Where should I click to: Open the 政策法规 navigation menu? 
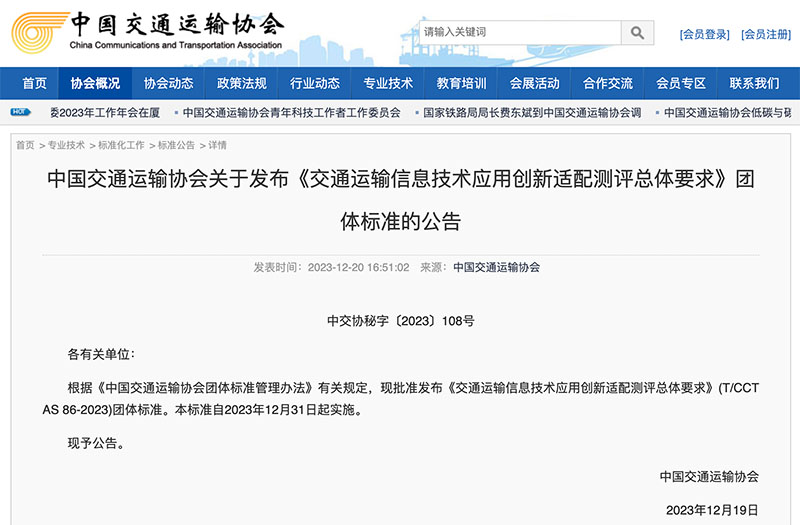pyautogui.click(x=241, y=83)
